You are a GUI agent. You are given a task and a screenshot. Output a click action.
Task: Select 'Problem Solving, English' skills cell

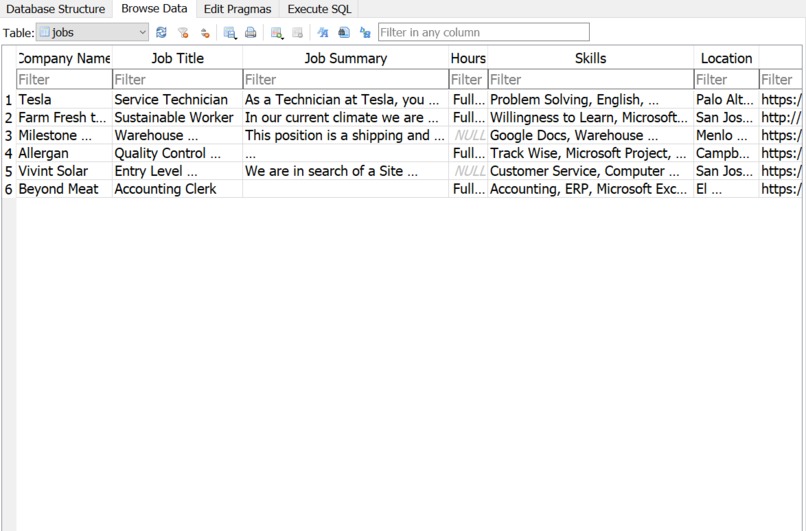tap(591, 100)
